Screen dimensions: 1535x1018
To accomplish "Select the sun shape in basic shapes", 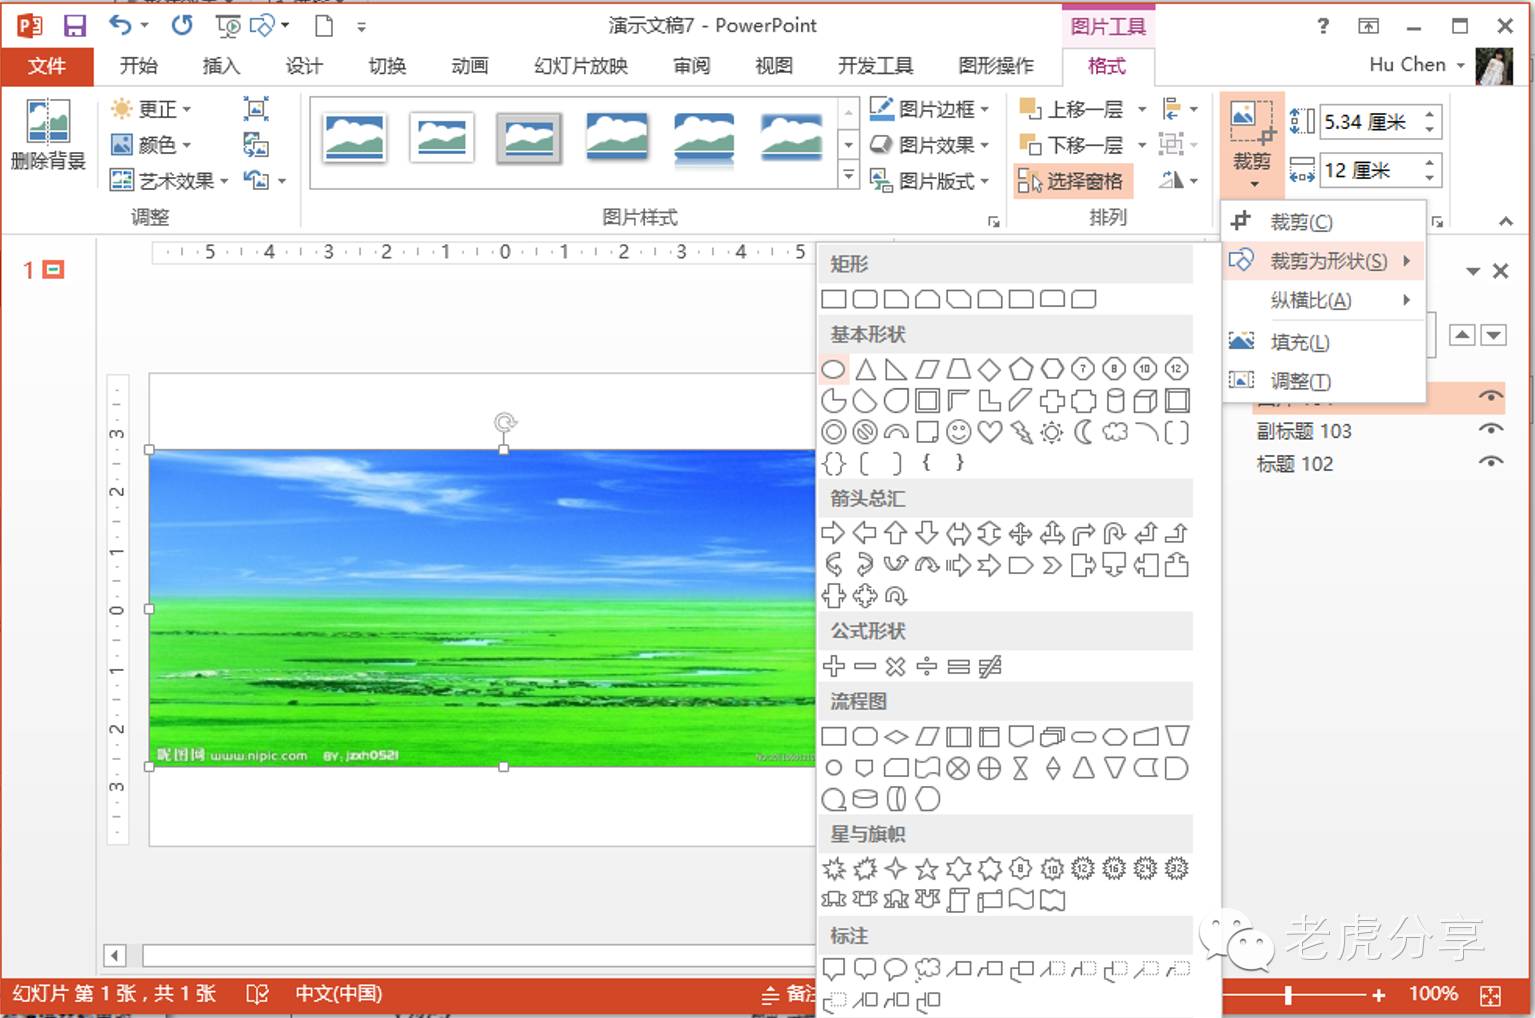I will (x=1052, y=432).
